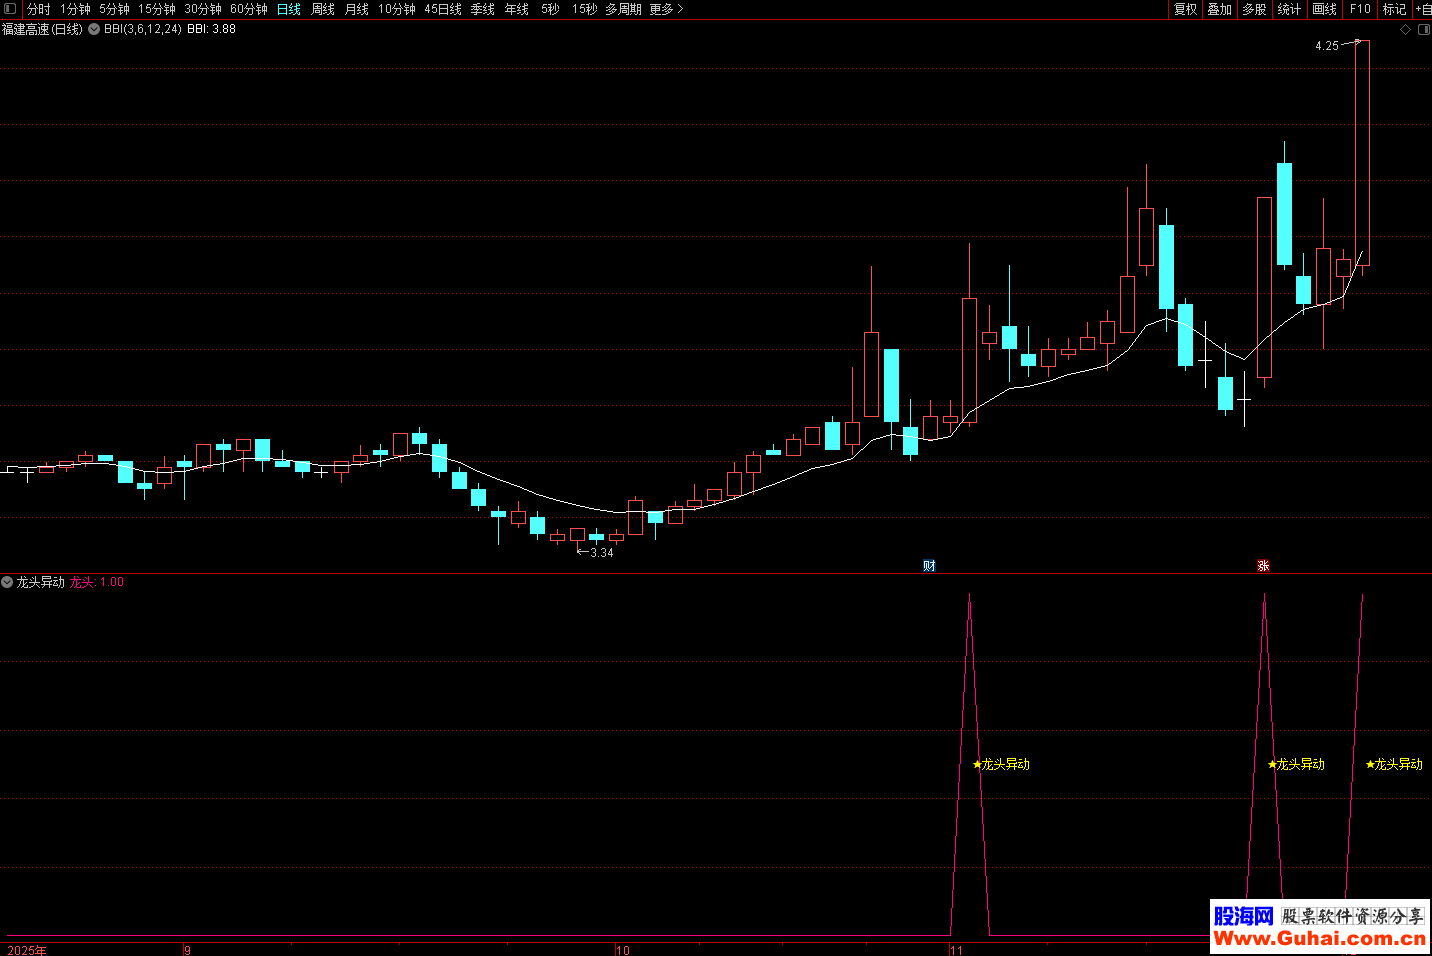Click the diamond icon at chart top-right
The image size is (1432, 956).
click(1405, 30)
